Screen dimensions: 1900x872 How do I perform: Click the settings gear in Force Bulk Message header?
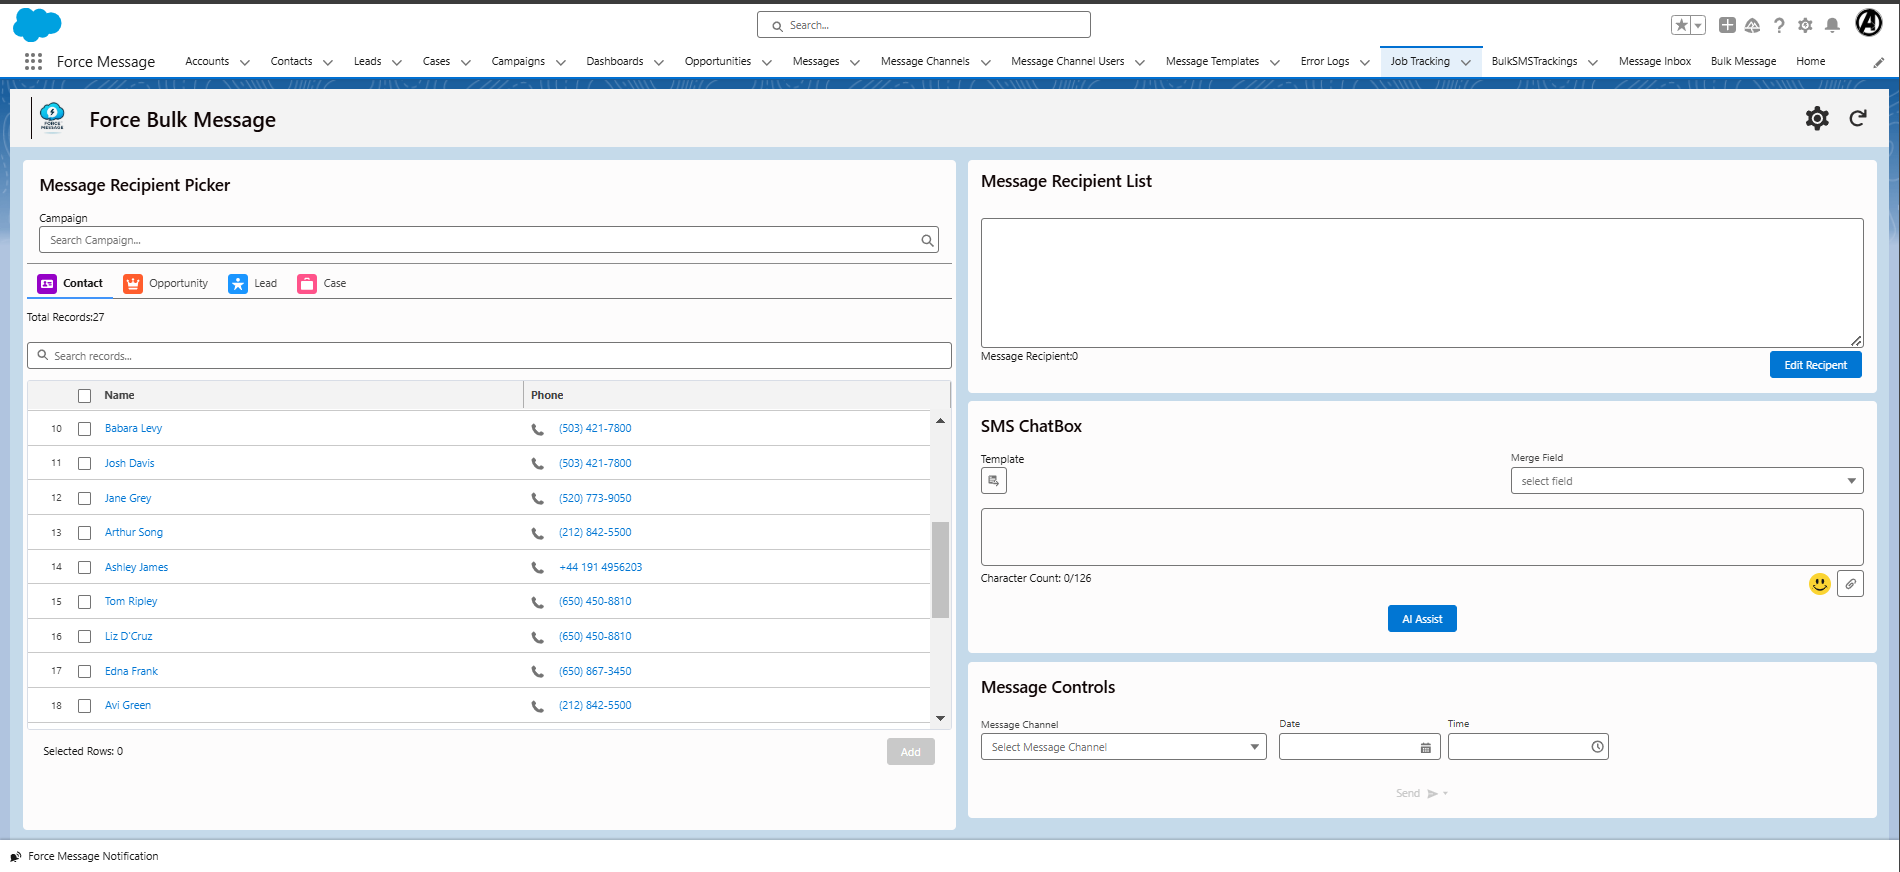click(x=1816, y=119)
